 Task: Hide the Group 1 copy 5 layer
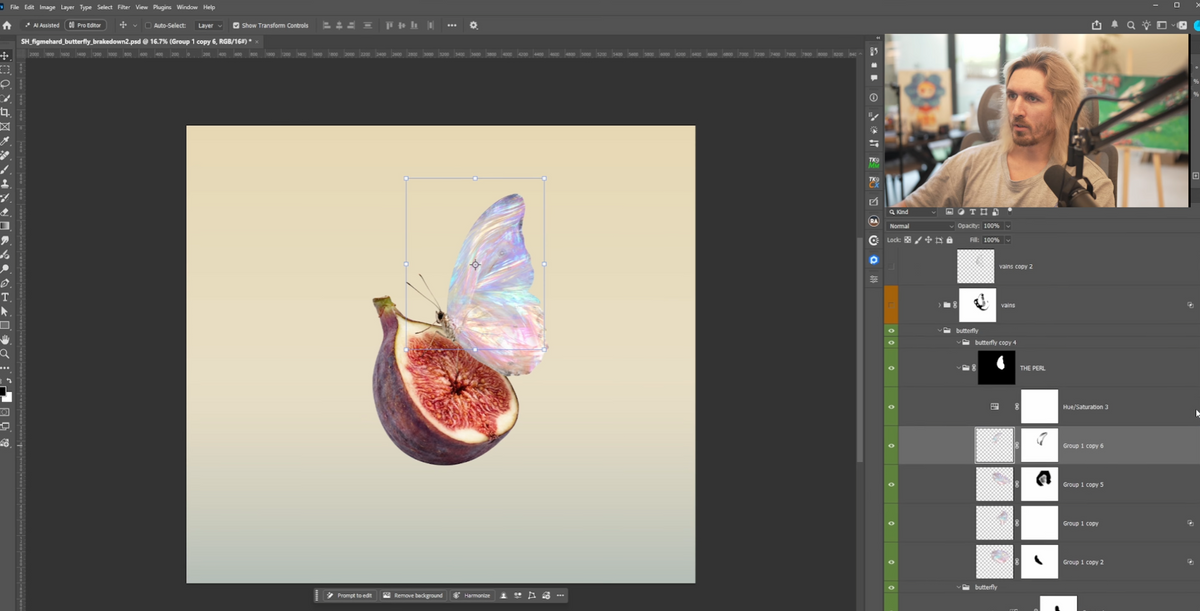coord(891,484)
